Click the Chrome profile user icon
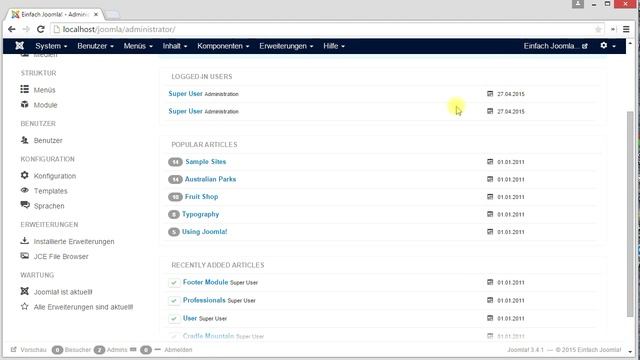 pyautogui.click(x=578, y=4)
